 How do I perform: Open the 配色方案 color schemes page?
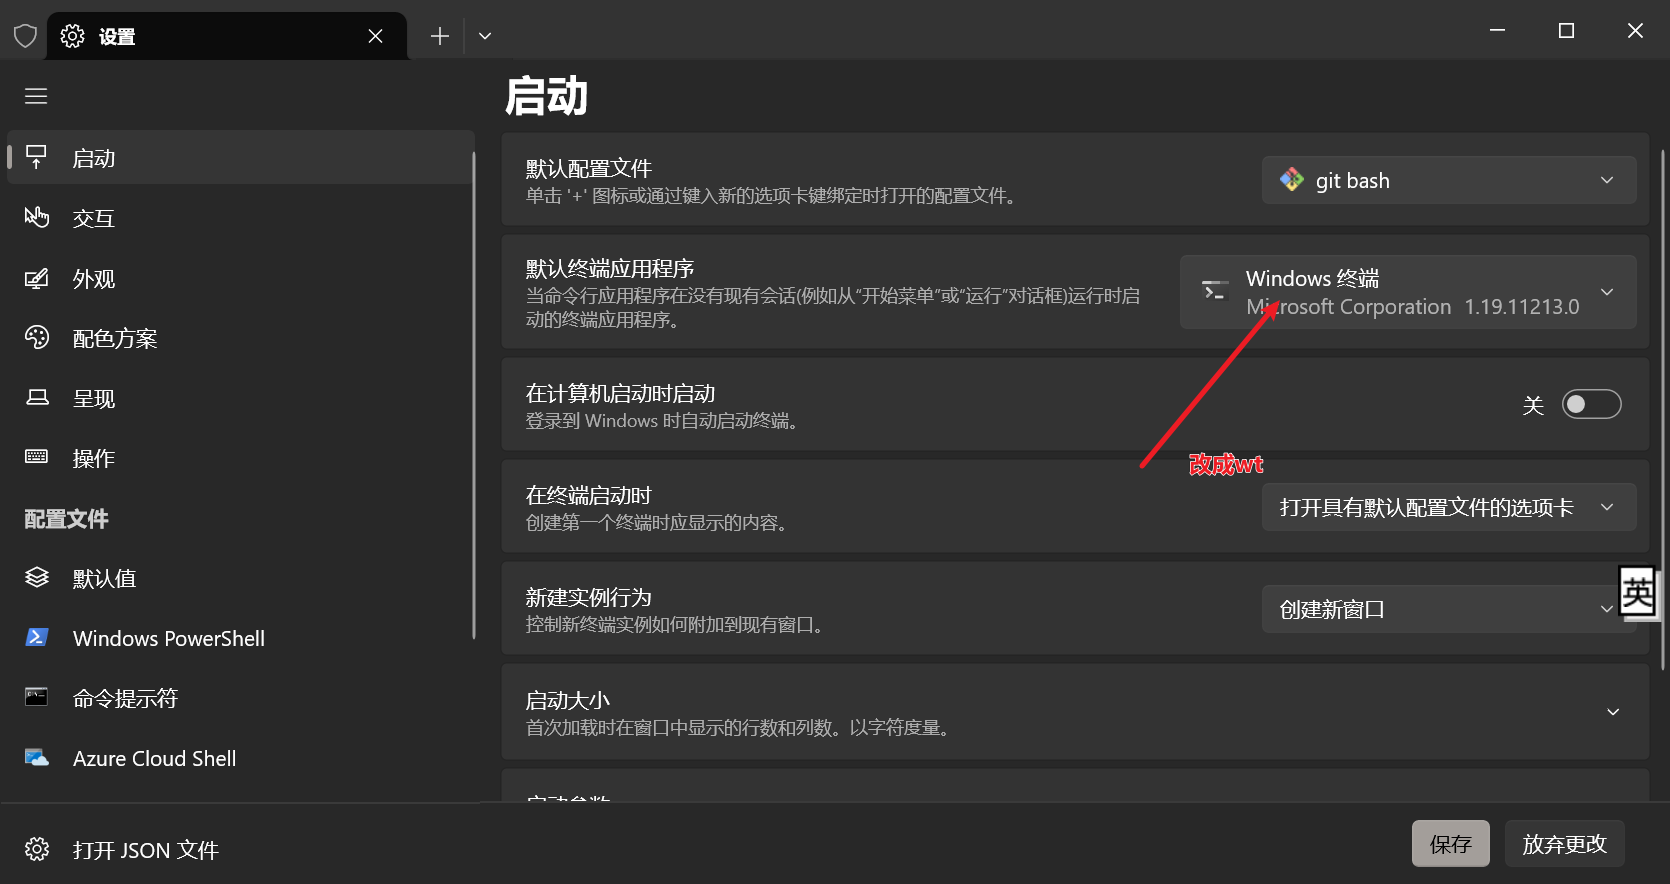(x=114, y=339)
